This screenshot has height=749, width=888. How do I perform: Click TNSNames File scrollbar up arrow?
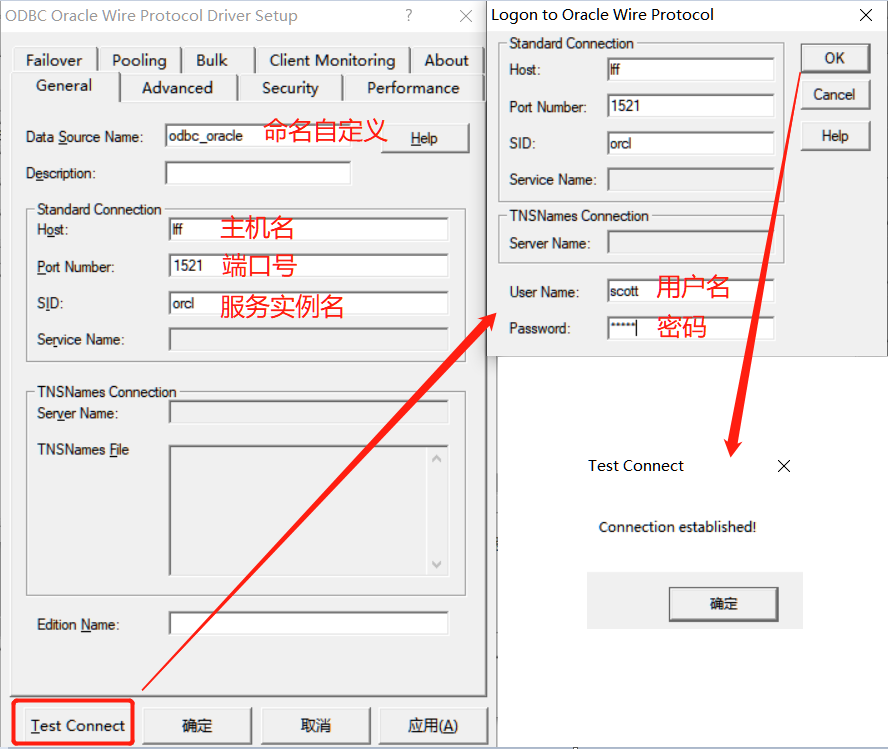click(x=437, y=459)
